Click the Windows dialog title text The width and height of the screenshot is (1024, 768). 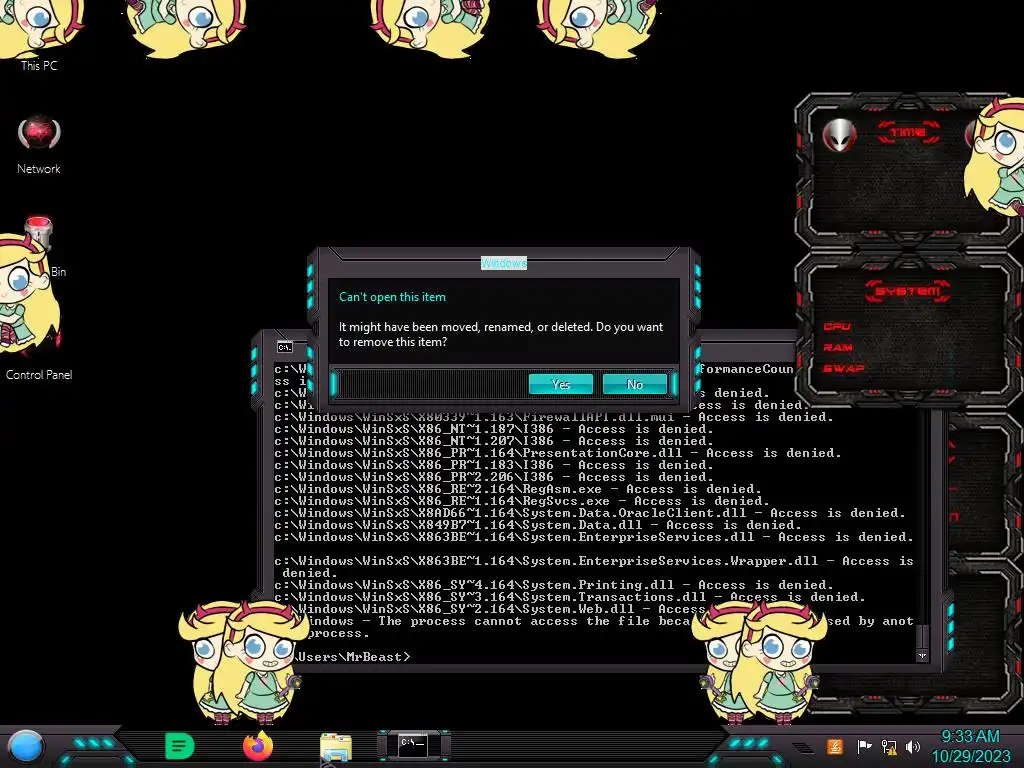pos(504,263)
